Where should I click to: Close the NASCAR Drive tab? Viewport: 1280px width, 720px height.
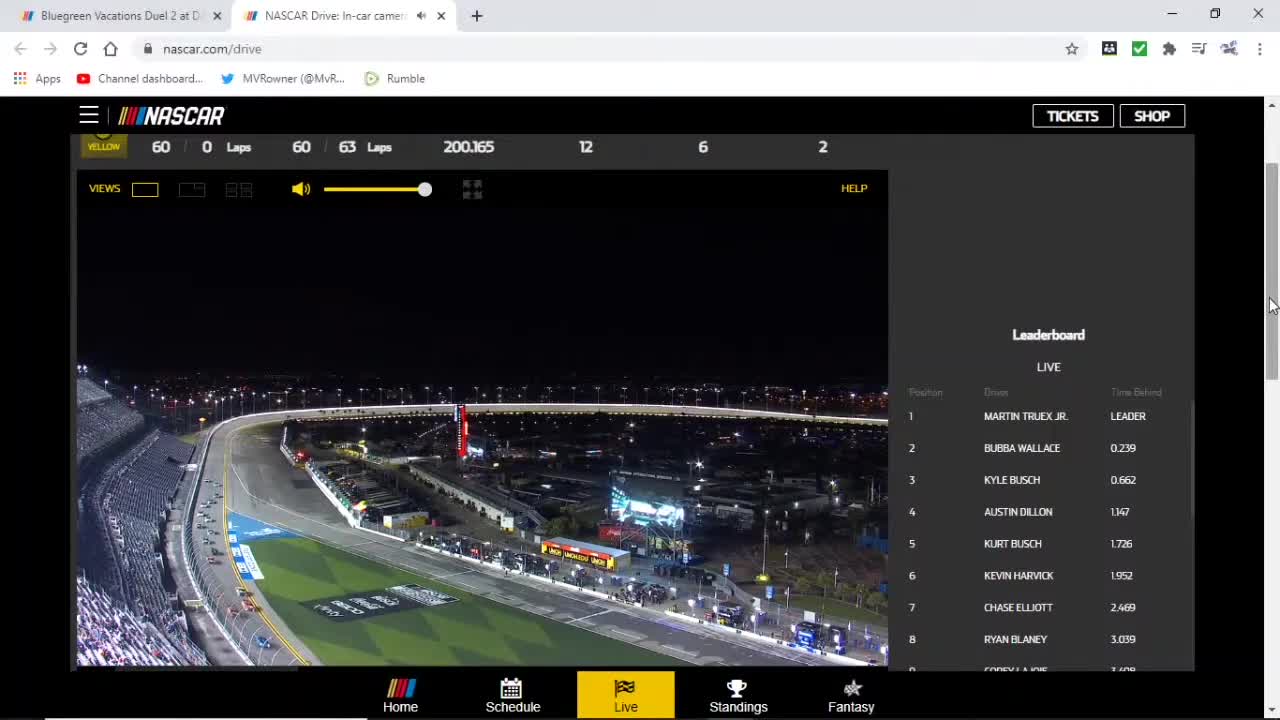441,16
